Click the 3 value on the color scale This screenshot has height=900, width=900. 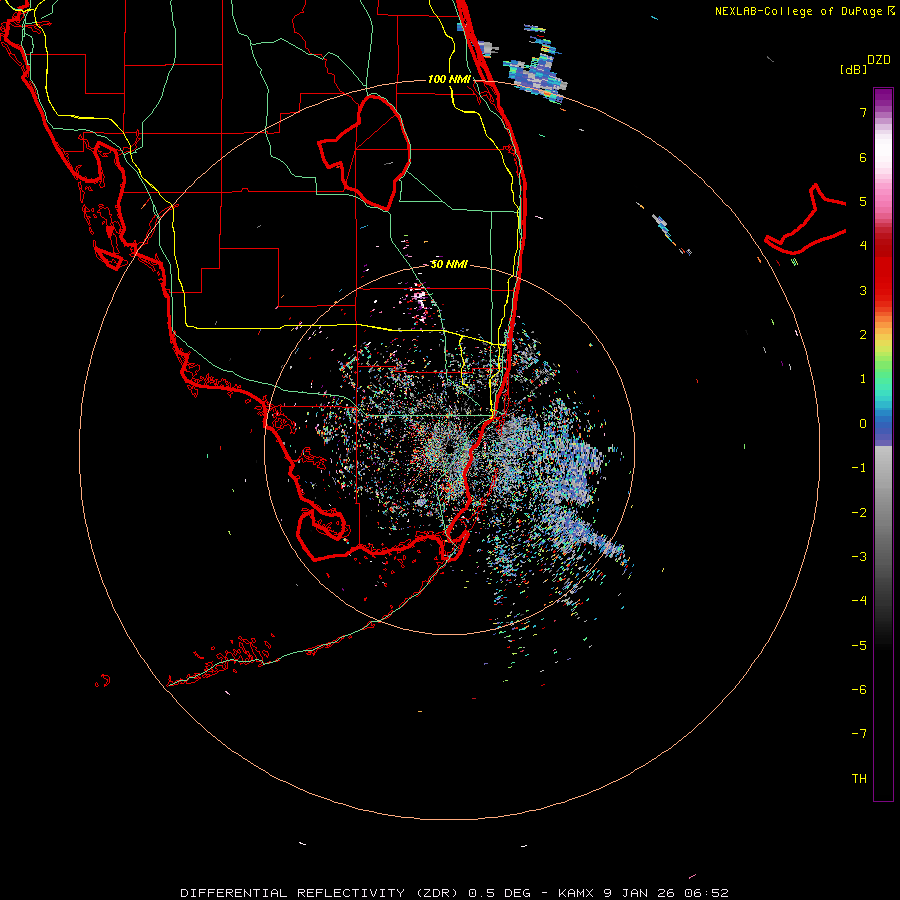pos(863,290)
